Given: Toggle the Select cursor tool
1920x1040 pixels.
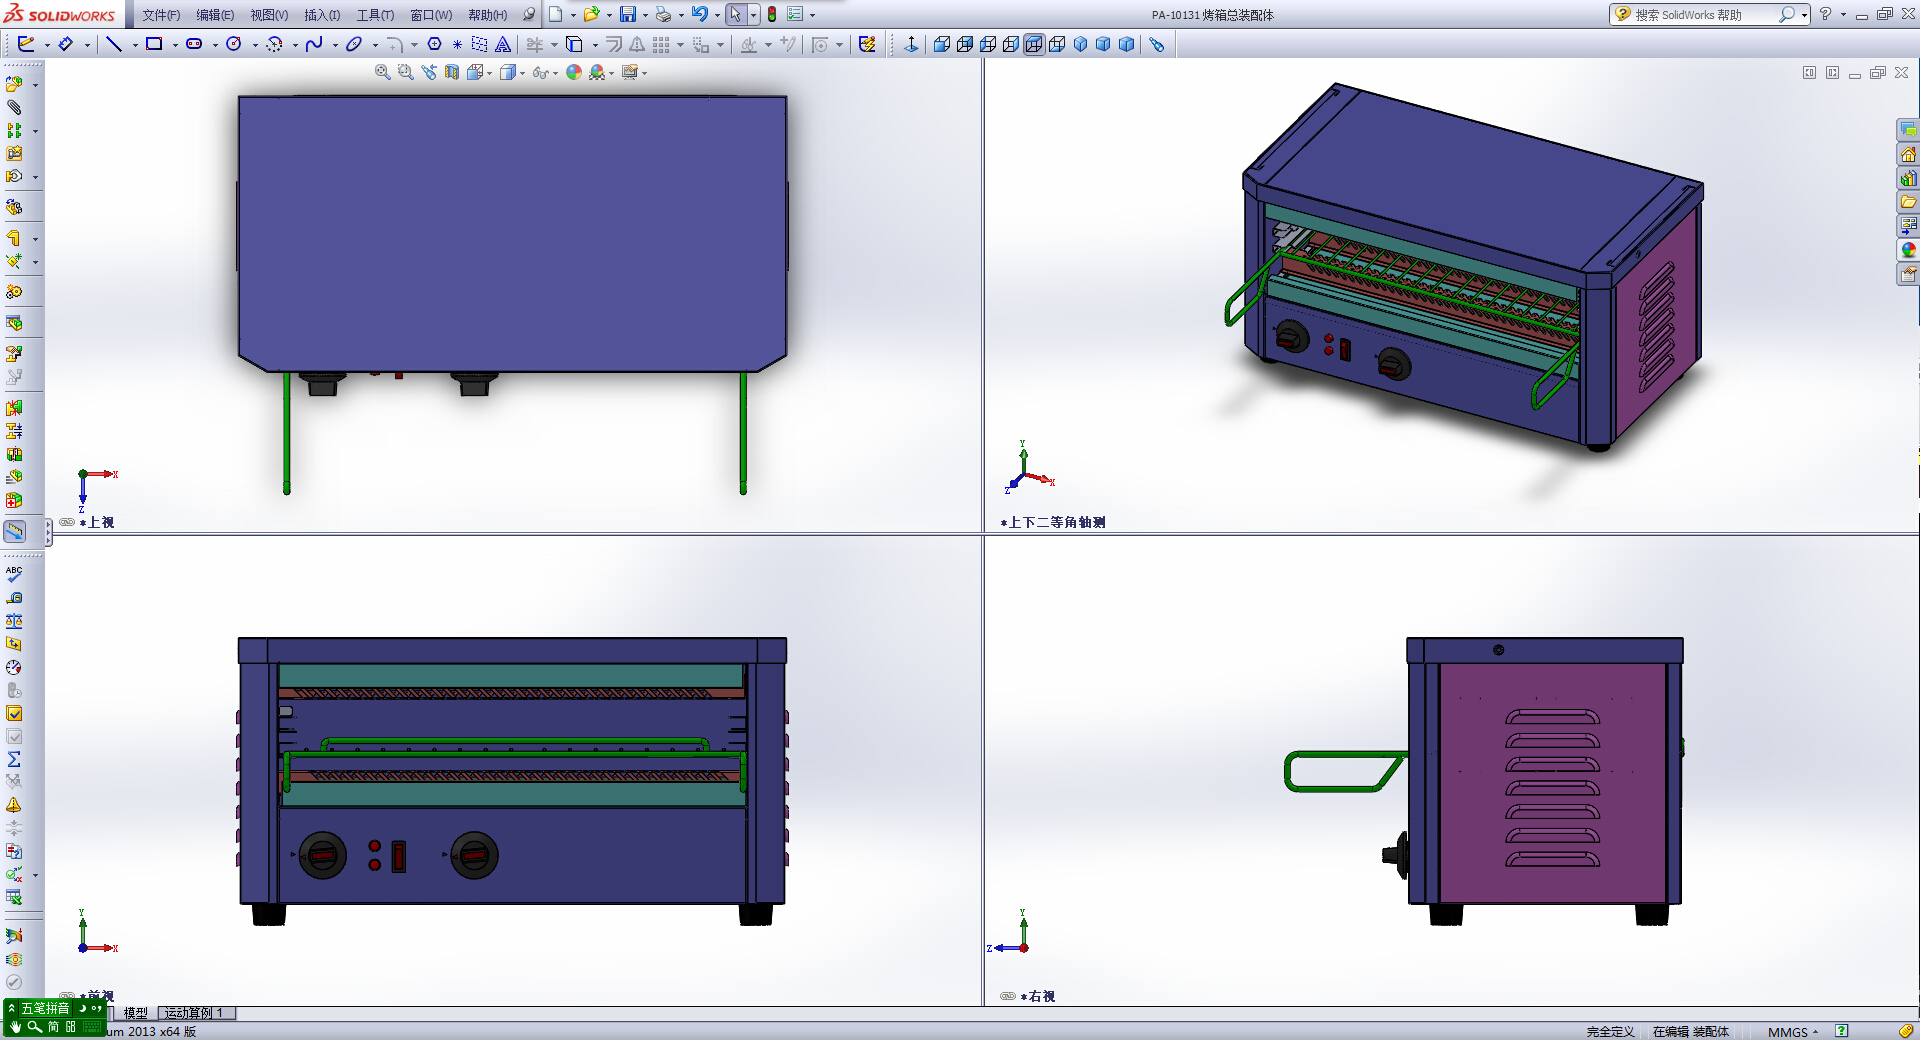Looking at the screenshot, I should click(735, 14).
